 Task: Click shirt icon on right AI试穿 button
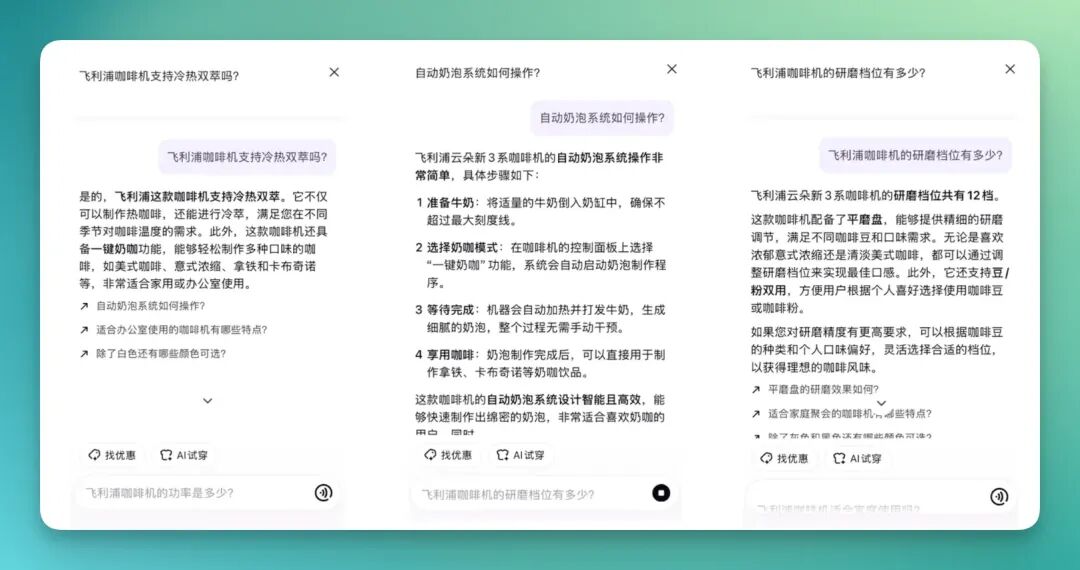839,458
